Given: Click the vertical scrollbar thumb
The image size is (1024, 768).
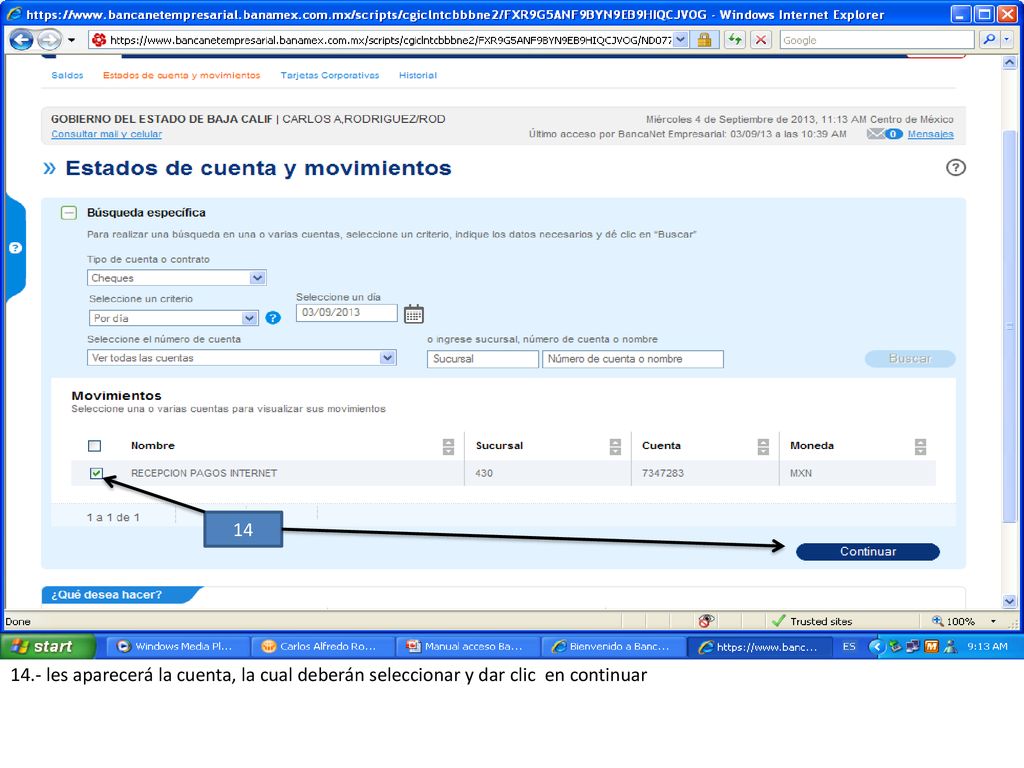Looking at the screenshot, I should [x=1009, y=327].
